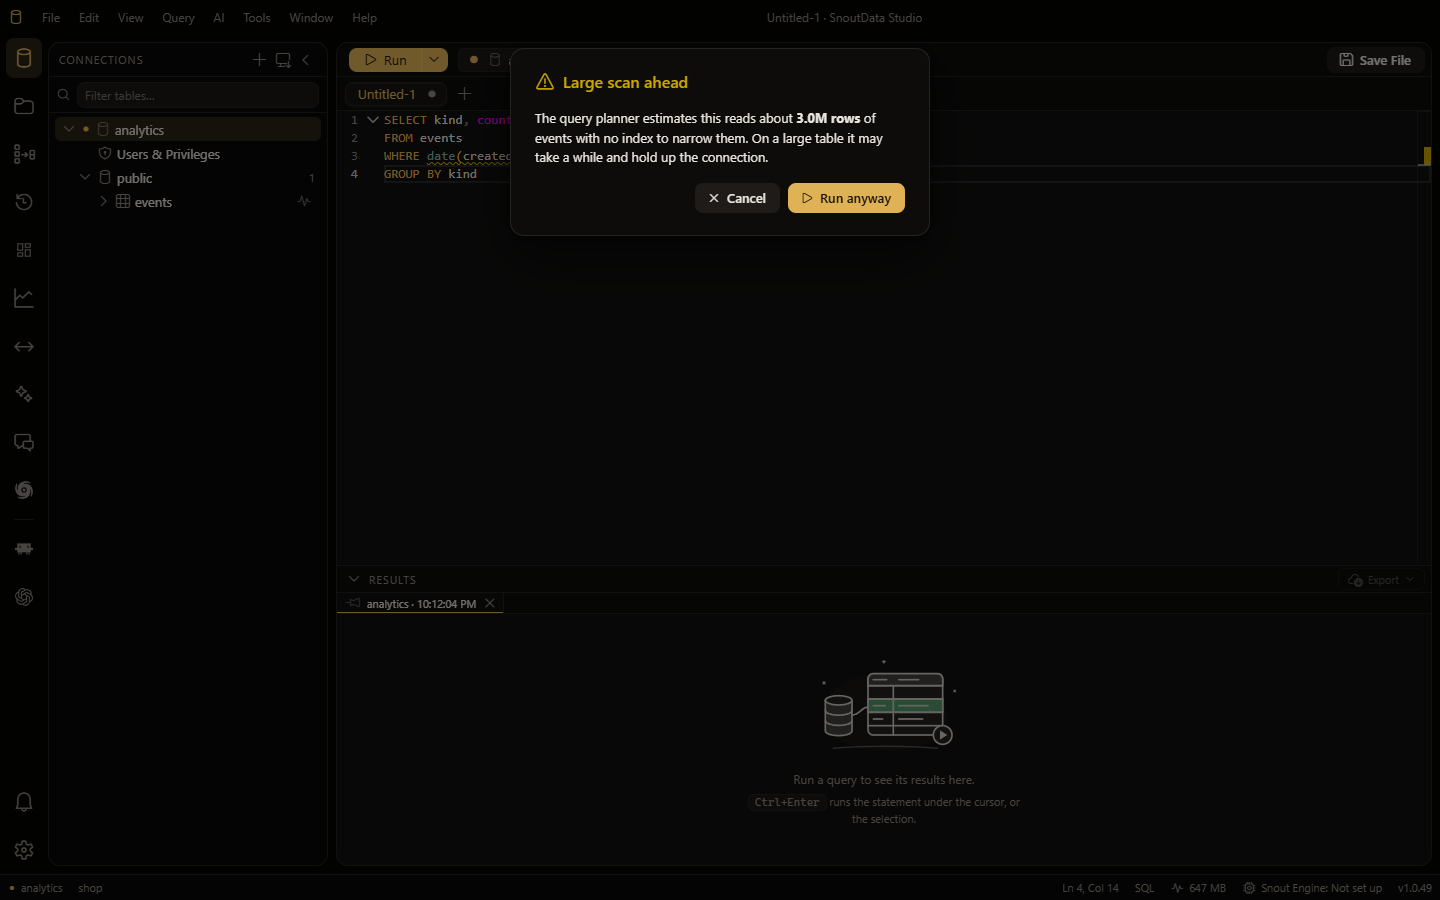Open the chat bubbles sidebar icon
Image resolution: width=1440 pixels, height=900 pixels.
24,442
